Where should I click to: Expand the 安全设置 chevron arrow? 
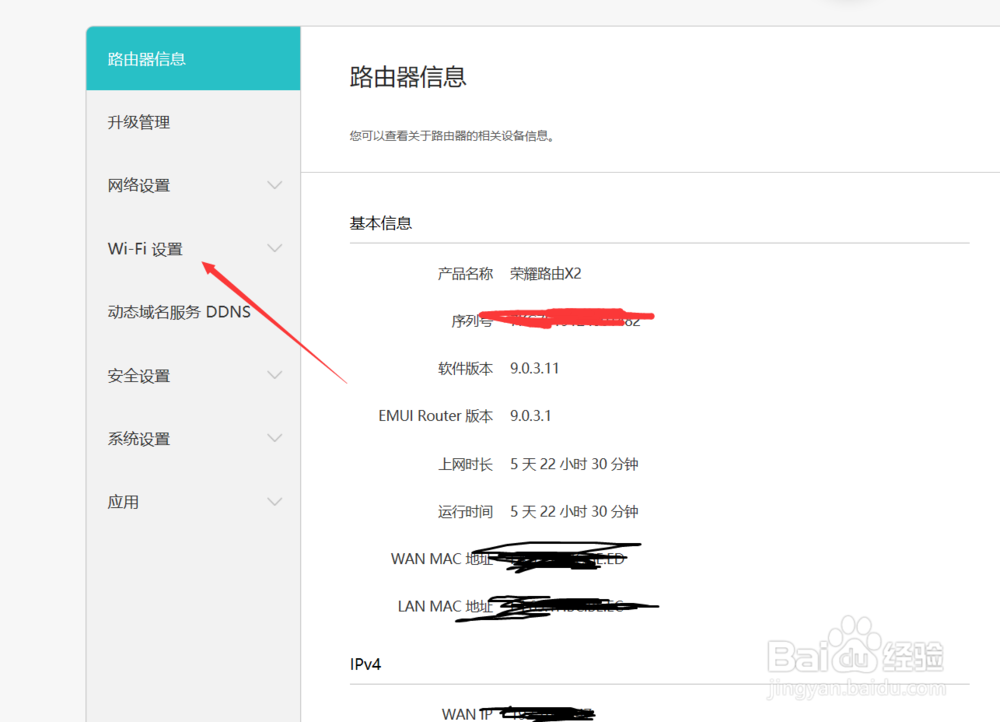(x=274, y=375)
